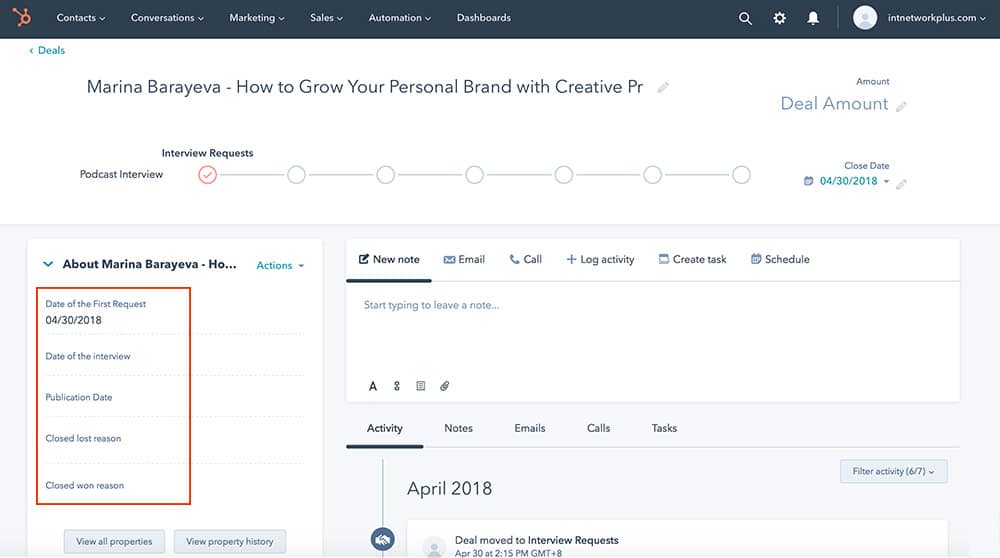Go to Dashboards
This screenshot has width=1000, height=558.
pos(483,18)
